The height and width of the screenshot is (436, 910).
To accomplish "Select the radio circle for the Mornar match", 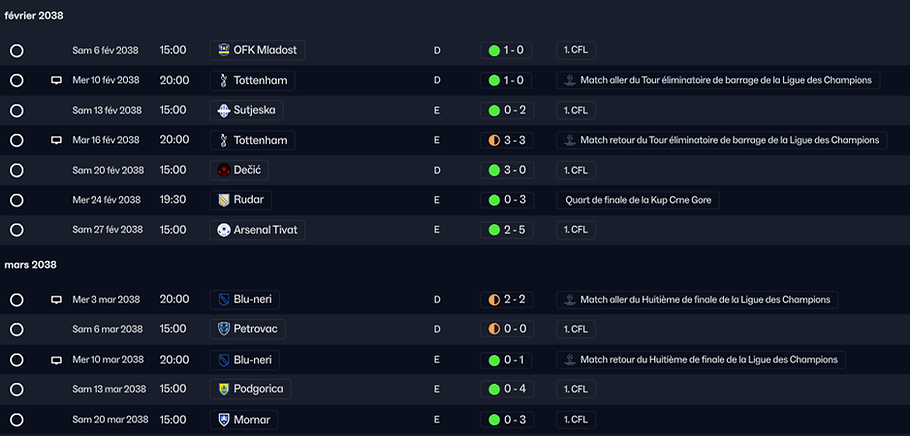I will point(17,419).
